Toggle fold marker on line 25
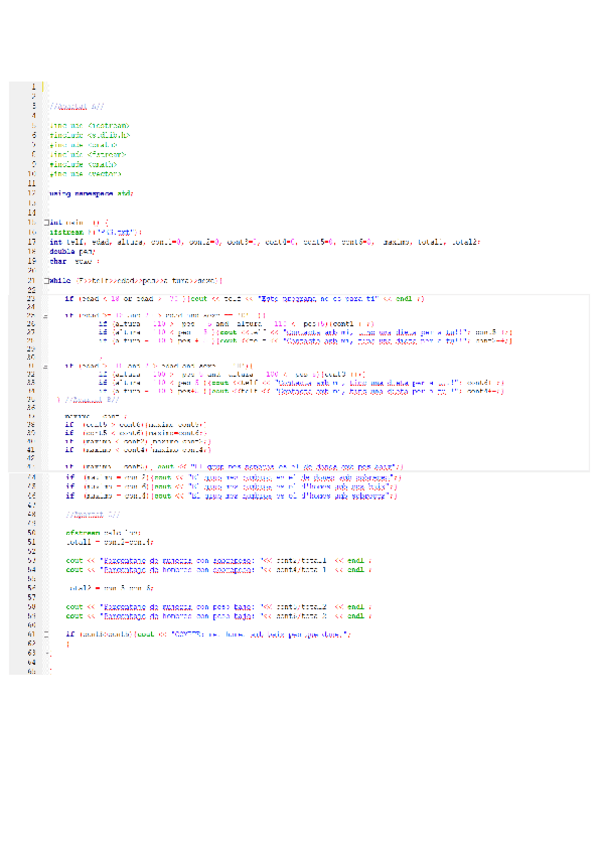The width and height of the screenshot is (600, 848). (45, 316)
